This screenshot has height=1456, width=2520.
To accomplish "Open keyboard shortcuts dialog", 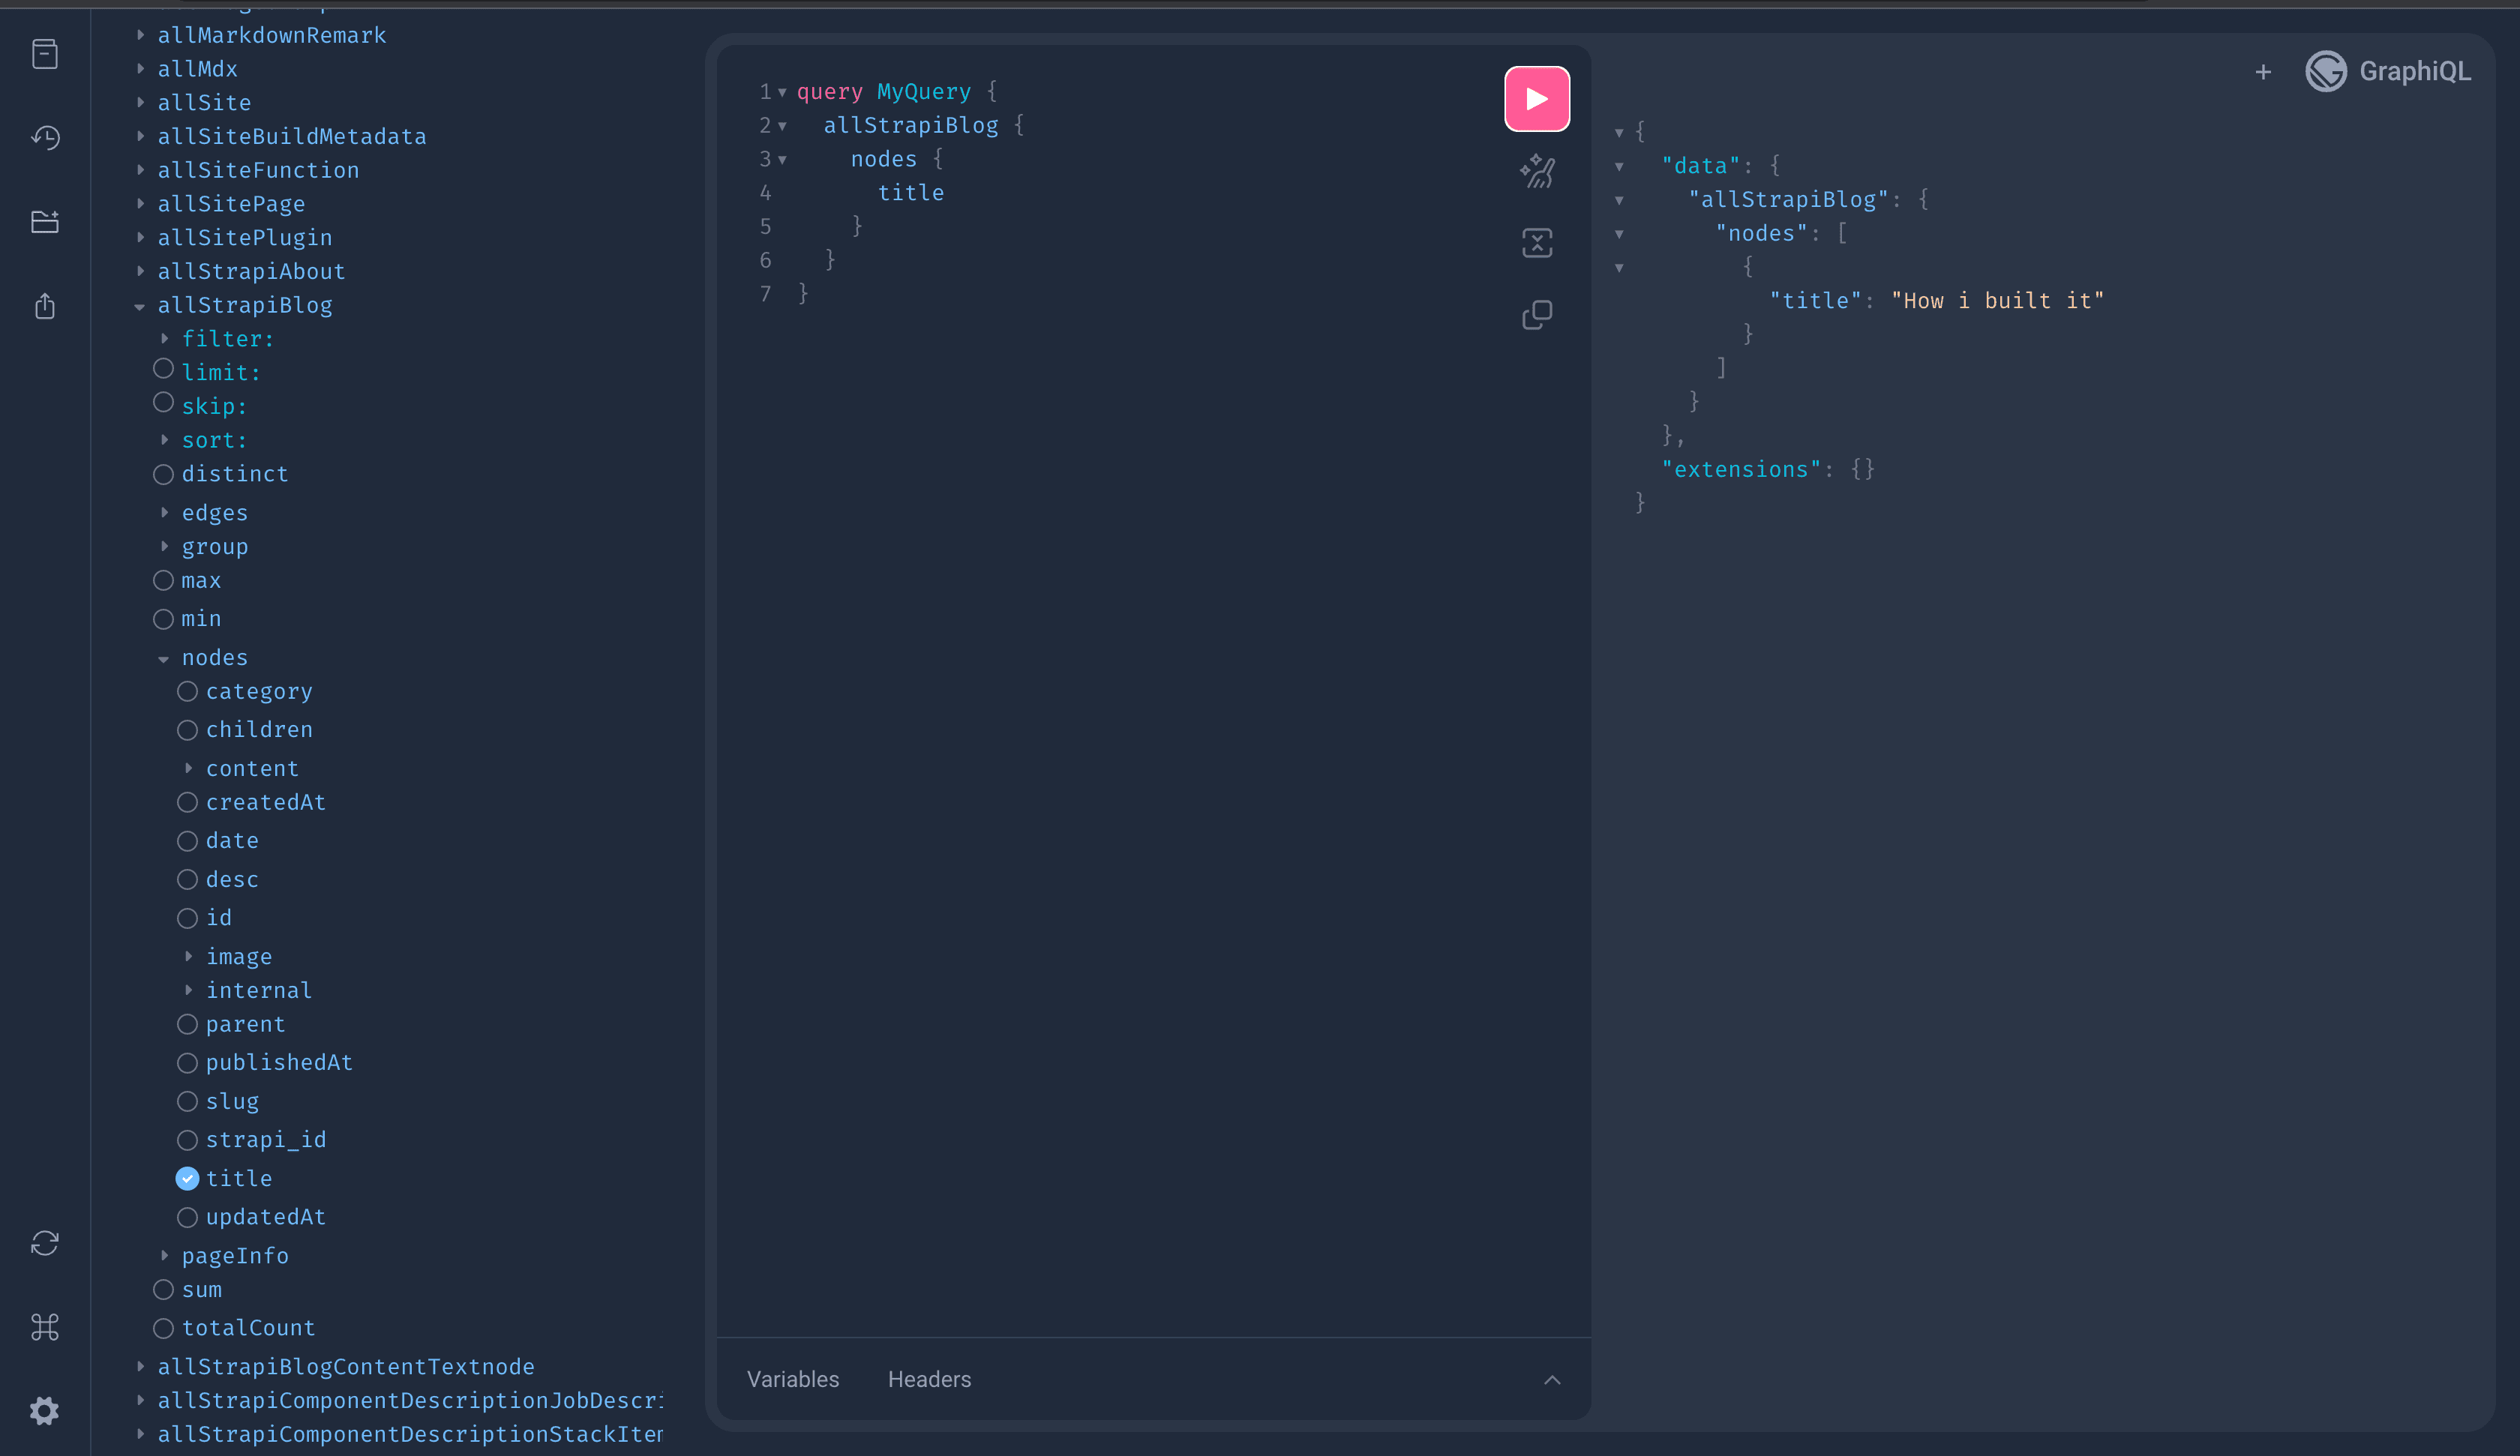I will point(45,1327).
